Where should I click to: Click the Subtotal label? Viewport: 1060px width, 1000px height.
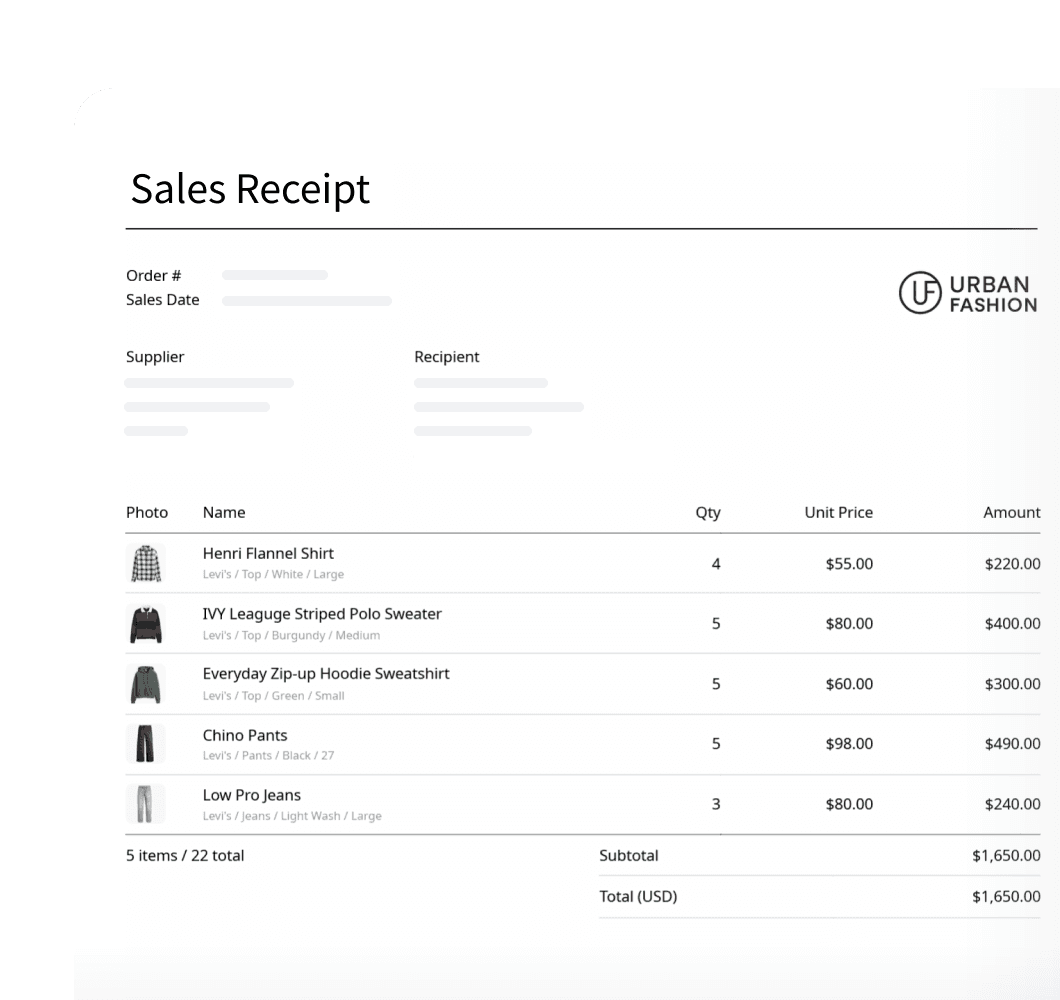pos(629,855)
